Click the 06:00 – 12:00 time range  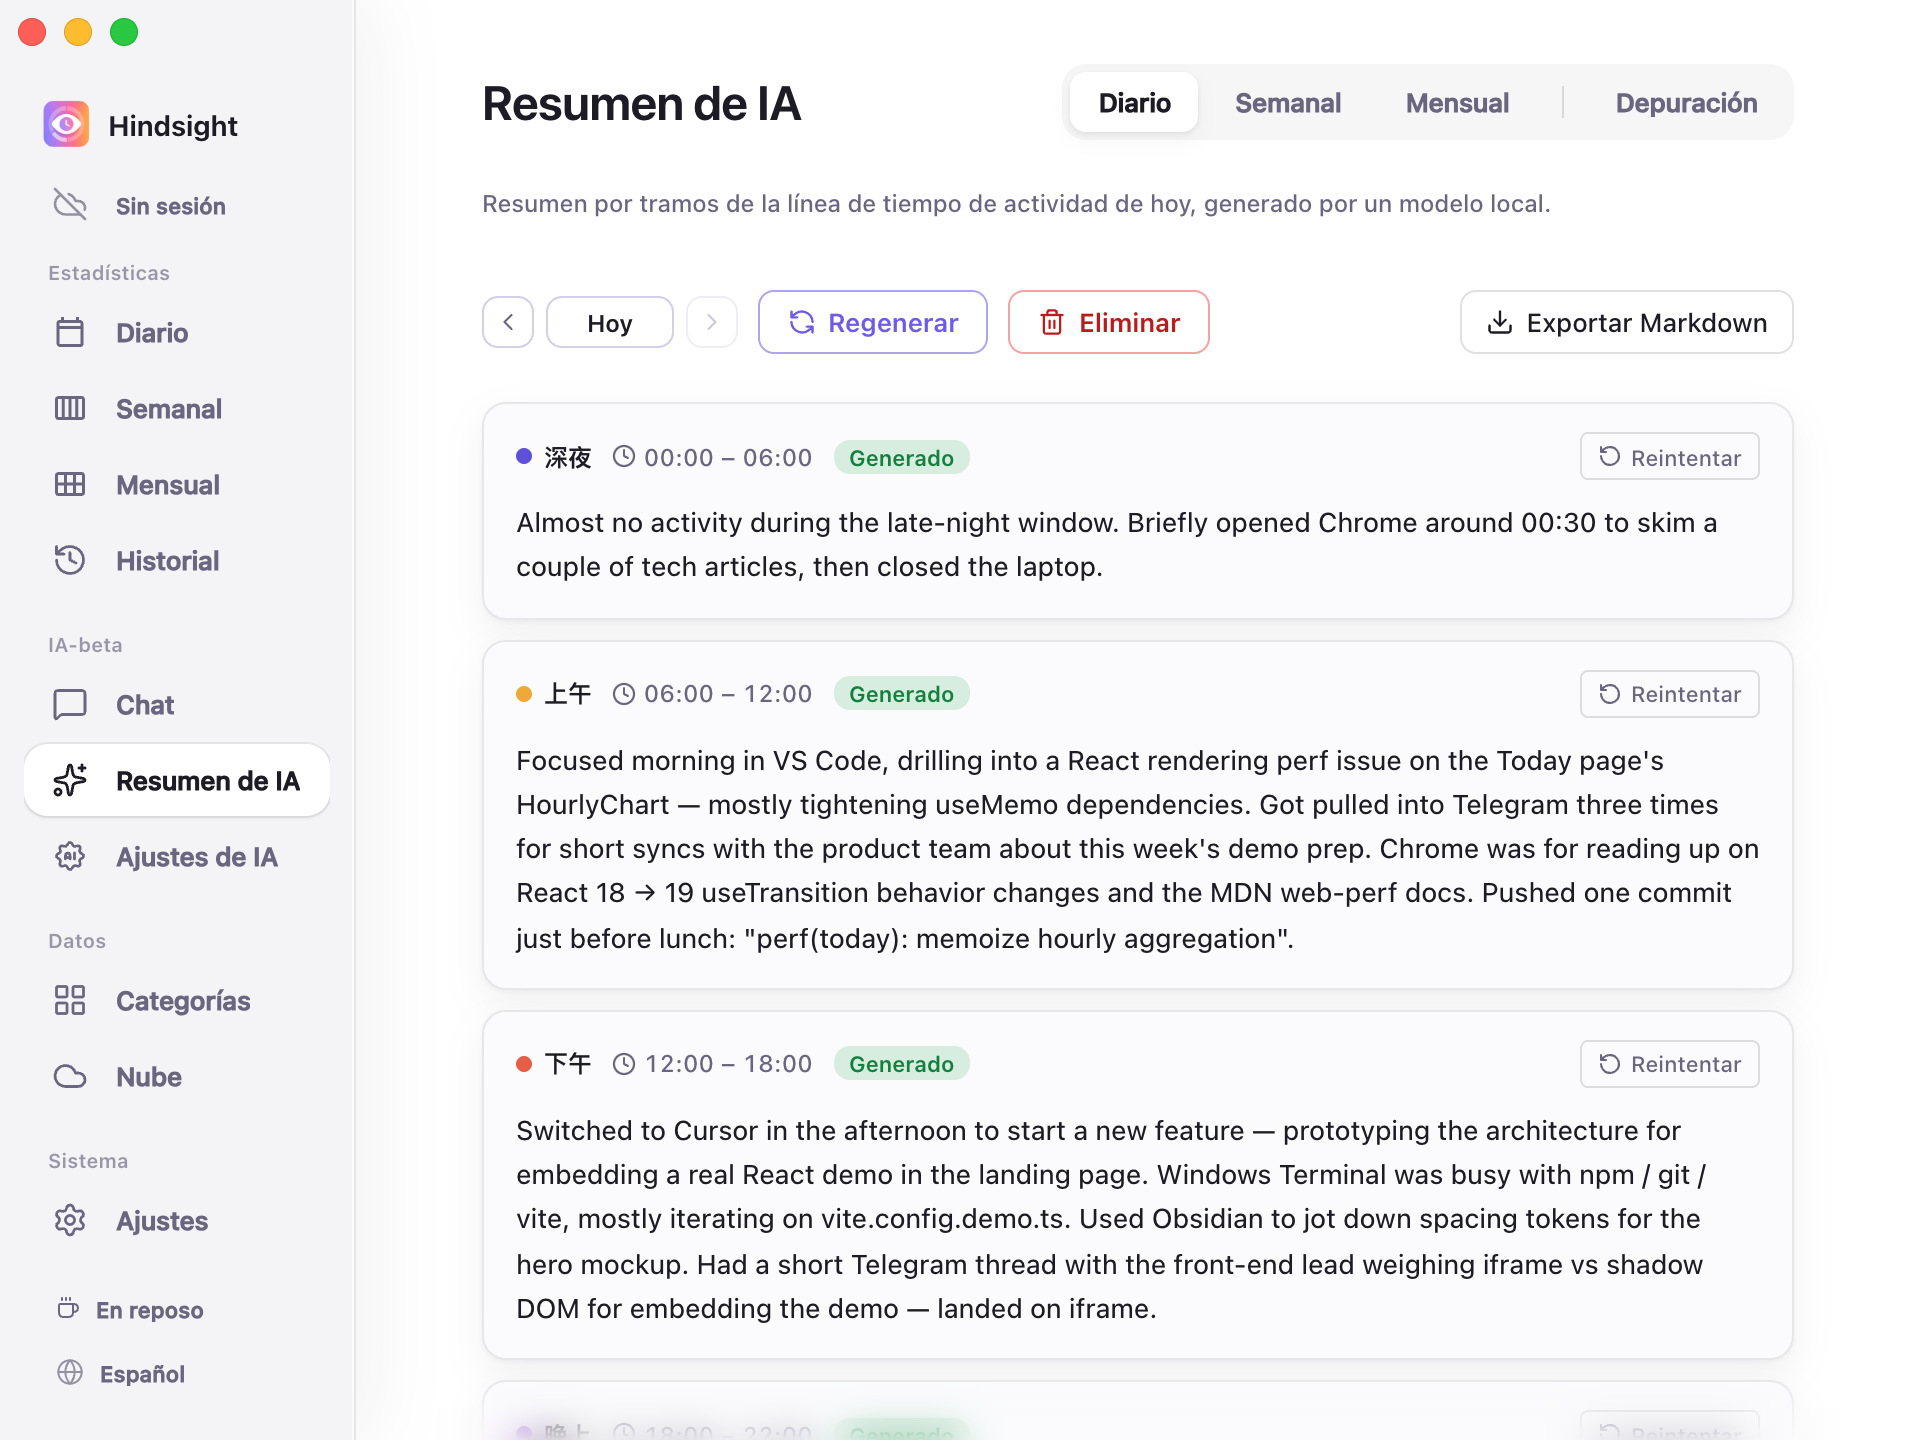pyautogui.click(x=728, y=694)
